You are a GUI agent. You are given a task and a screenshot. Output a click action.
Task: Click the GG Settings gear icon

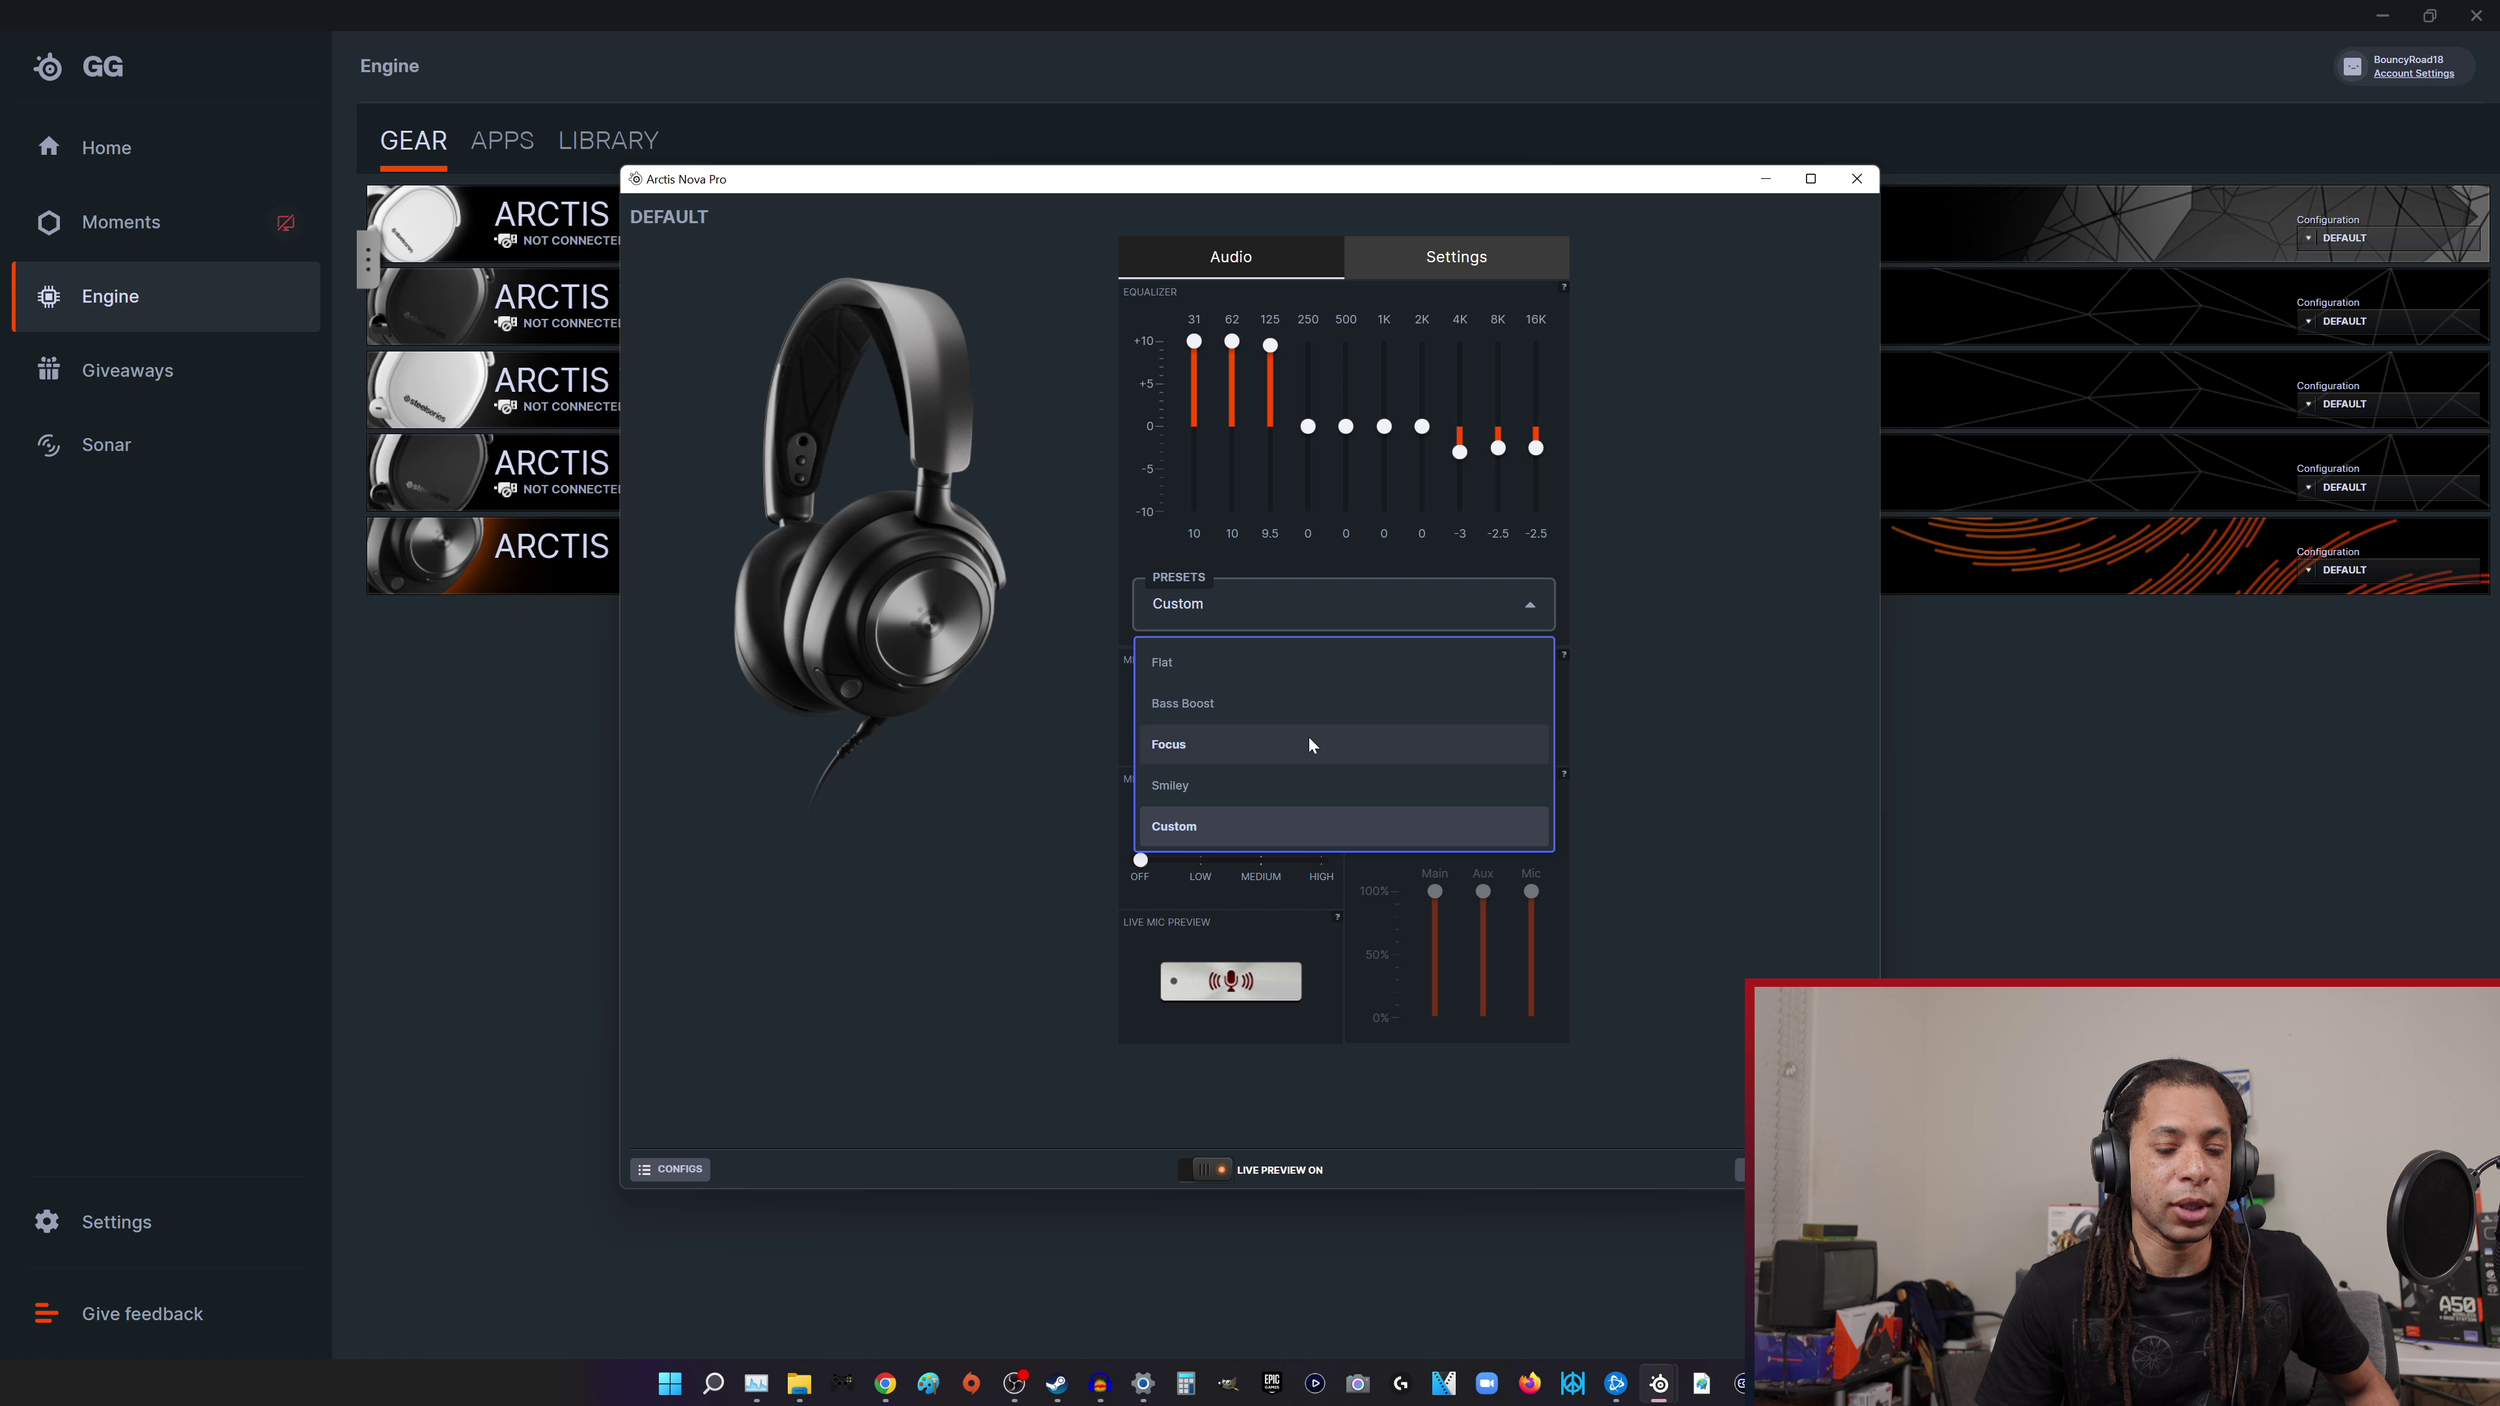47,1222
